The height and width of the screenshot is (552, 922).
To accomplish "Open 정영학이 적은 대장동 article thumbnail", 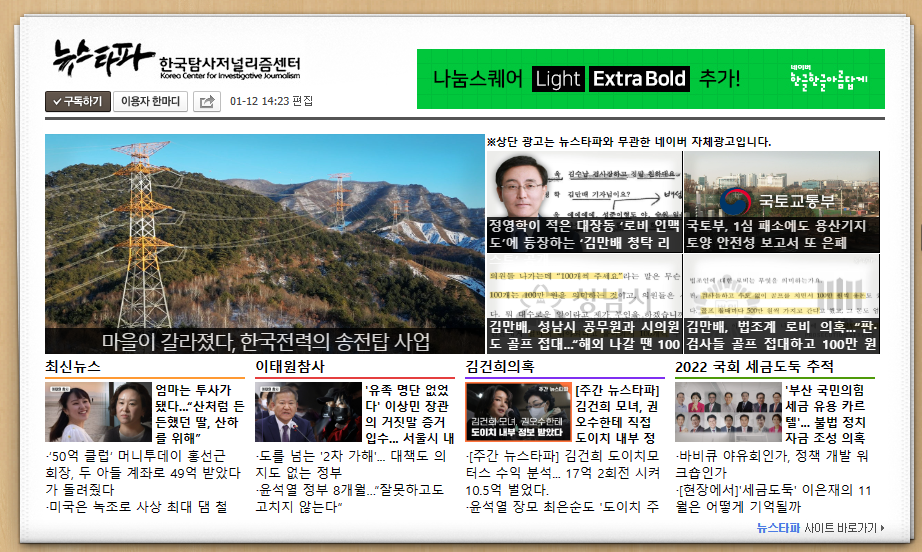I will point(584,202).
